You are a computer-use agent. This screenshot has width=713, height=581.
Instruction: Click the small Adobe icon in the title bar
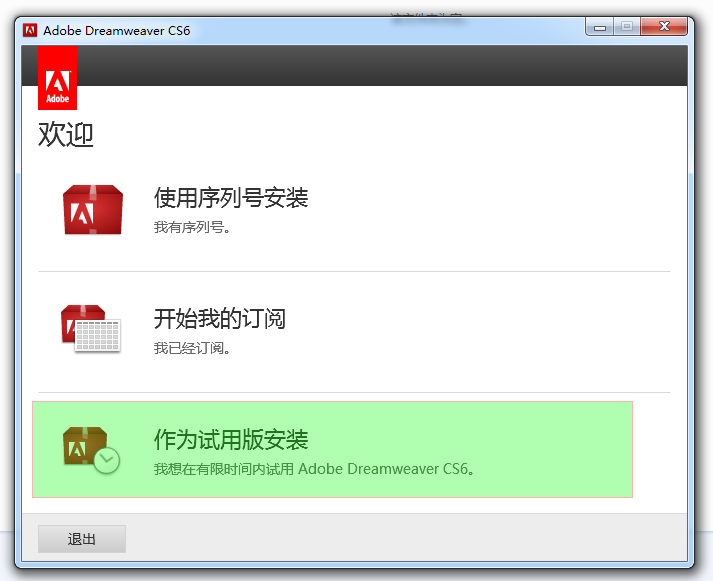30,30
